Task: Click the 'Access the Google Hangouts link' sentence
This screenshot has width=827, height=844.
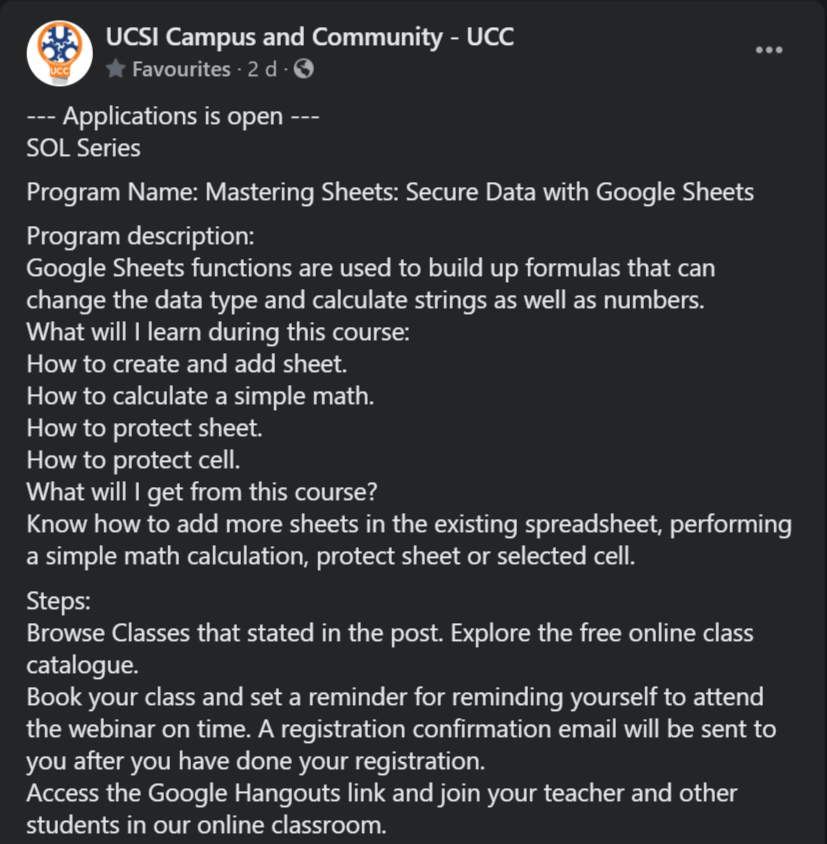Action: (x=382, y=808)
